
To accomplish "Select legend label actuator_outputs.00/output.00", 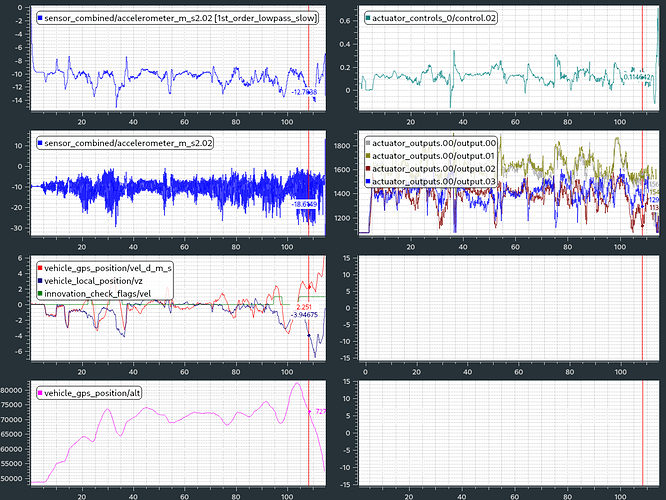I will 434,143.
